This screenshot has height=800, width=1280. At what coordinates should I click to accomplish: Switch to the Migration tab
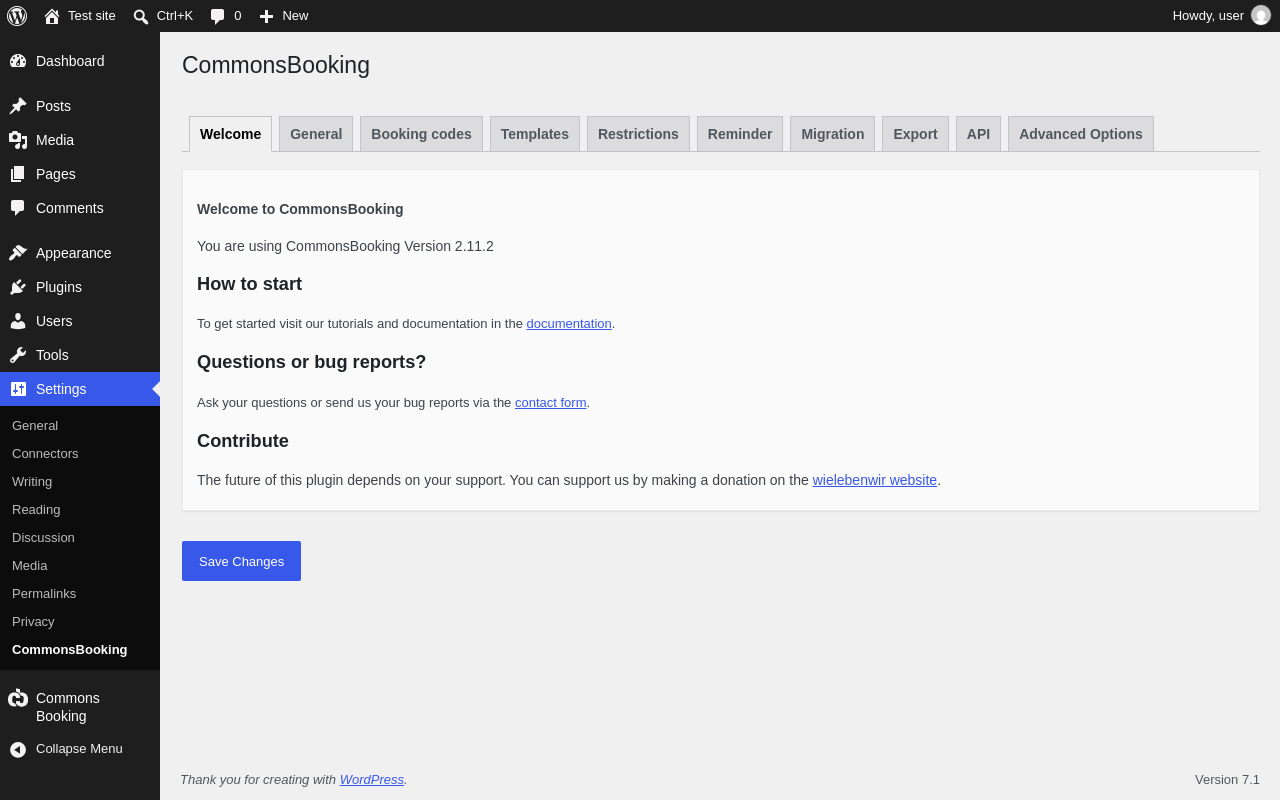833,134
